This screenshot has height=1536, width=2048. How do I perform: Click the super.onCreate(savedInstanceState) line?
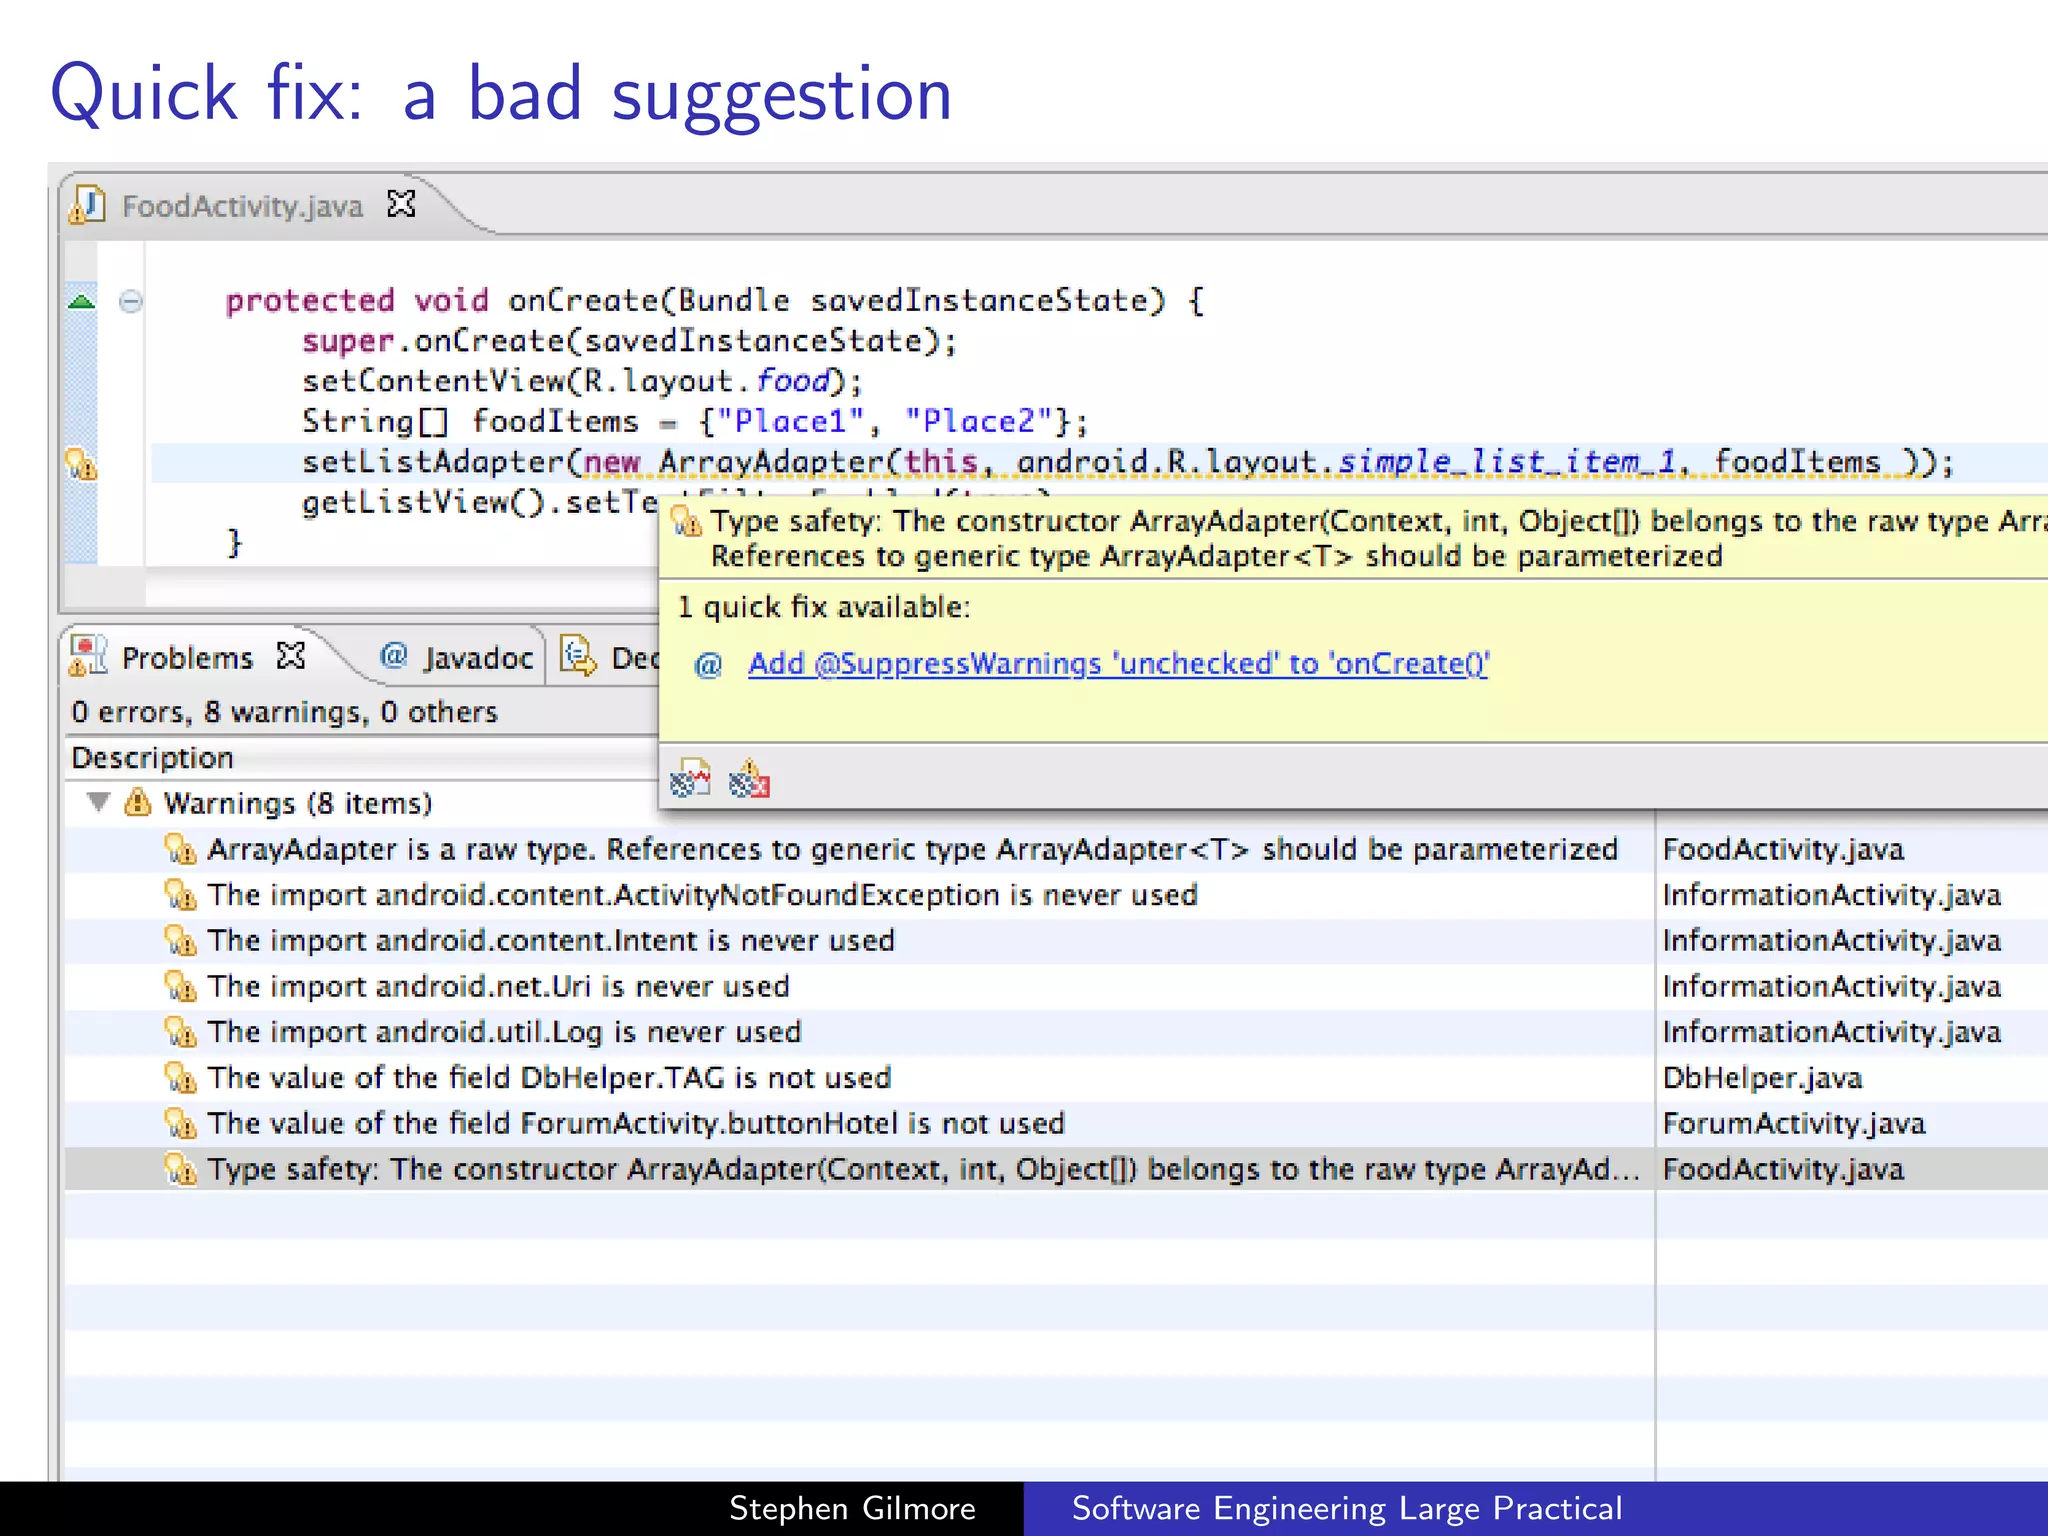coord(629,341)
